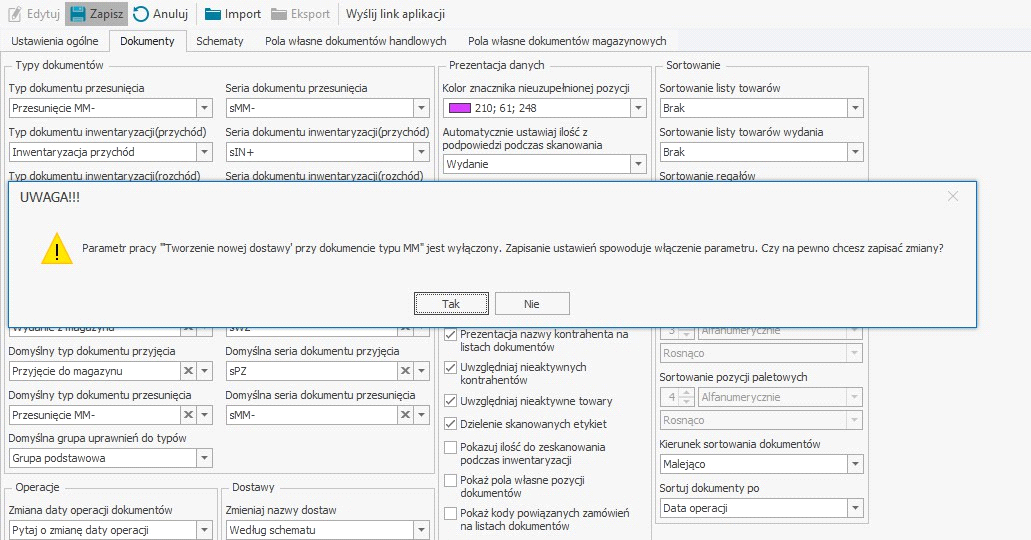Toggle Uwzględniaj nieaktywne towary checkbox
Screen dimensions: 1031x540
pos(450,401)
